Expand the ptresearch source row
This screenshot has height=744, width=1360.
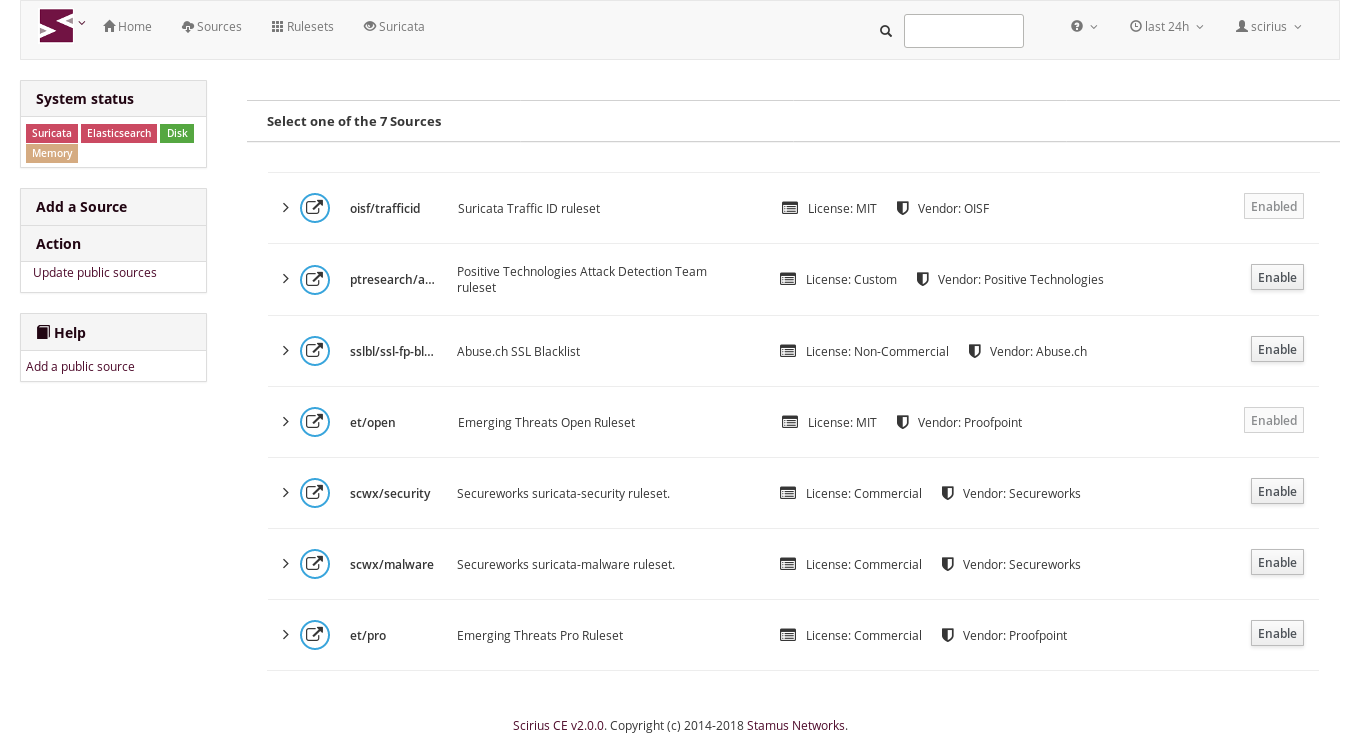(285, 279)
